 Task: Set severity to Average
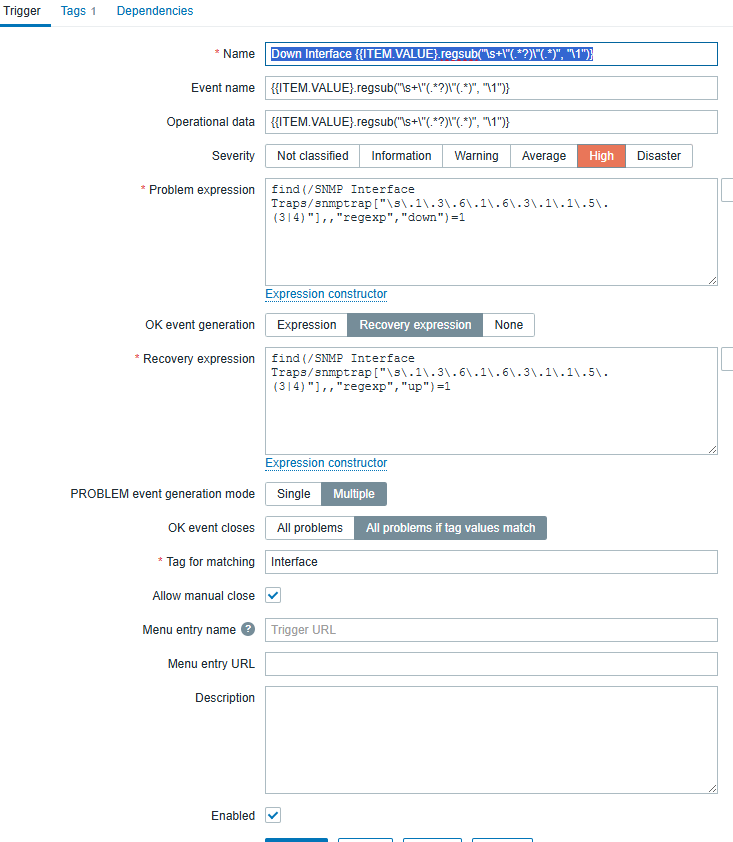point(543,156)
